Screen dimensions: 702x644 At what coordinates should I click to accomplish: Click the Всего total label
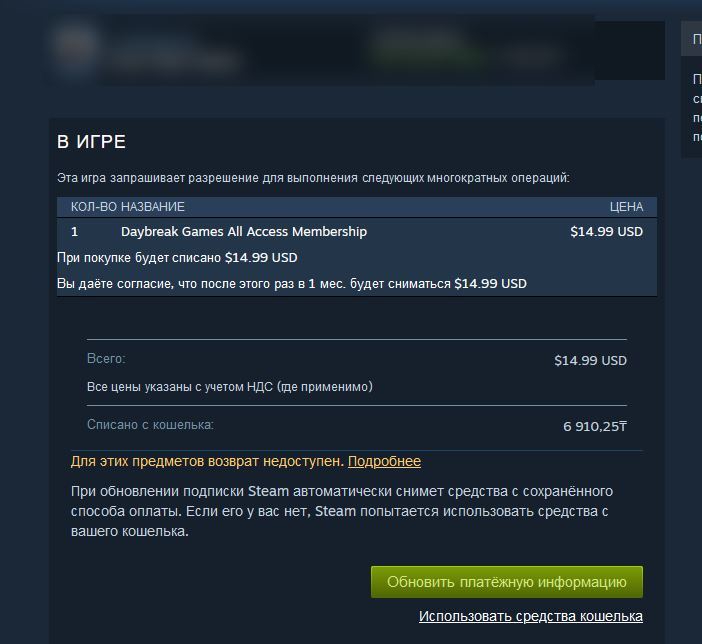click(x=106, y=359)
